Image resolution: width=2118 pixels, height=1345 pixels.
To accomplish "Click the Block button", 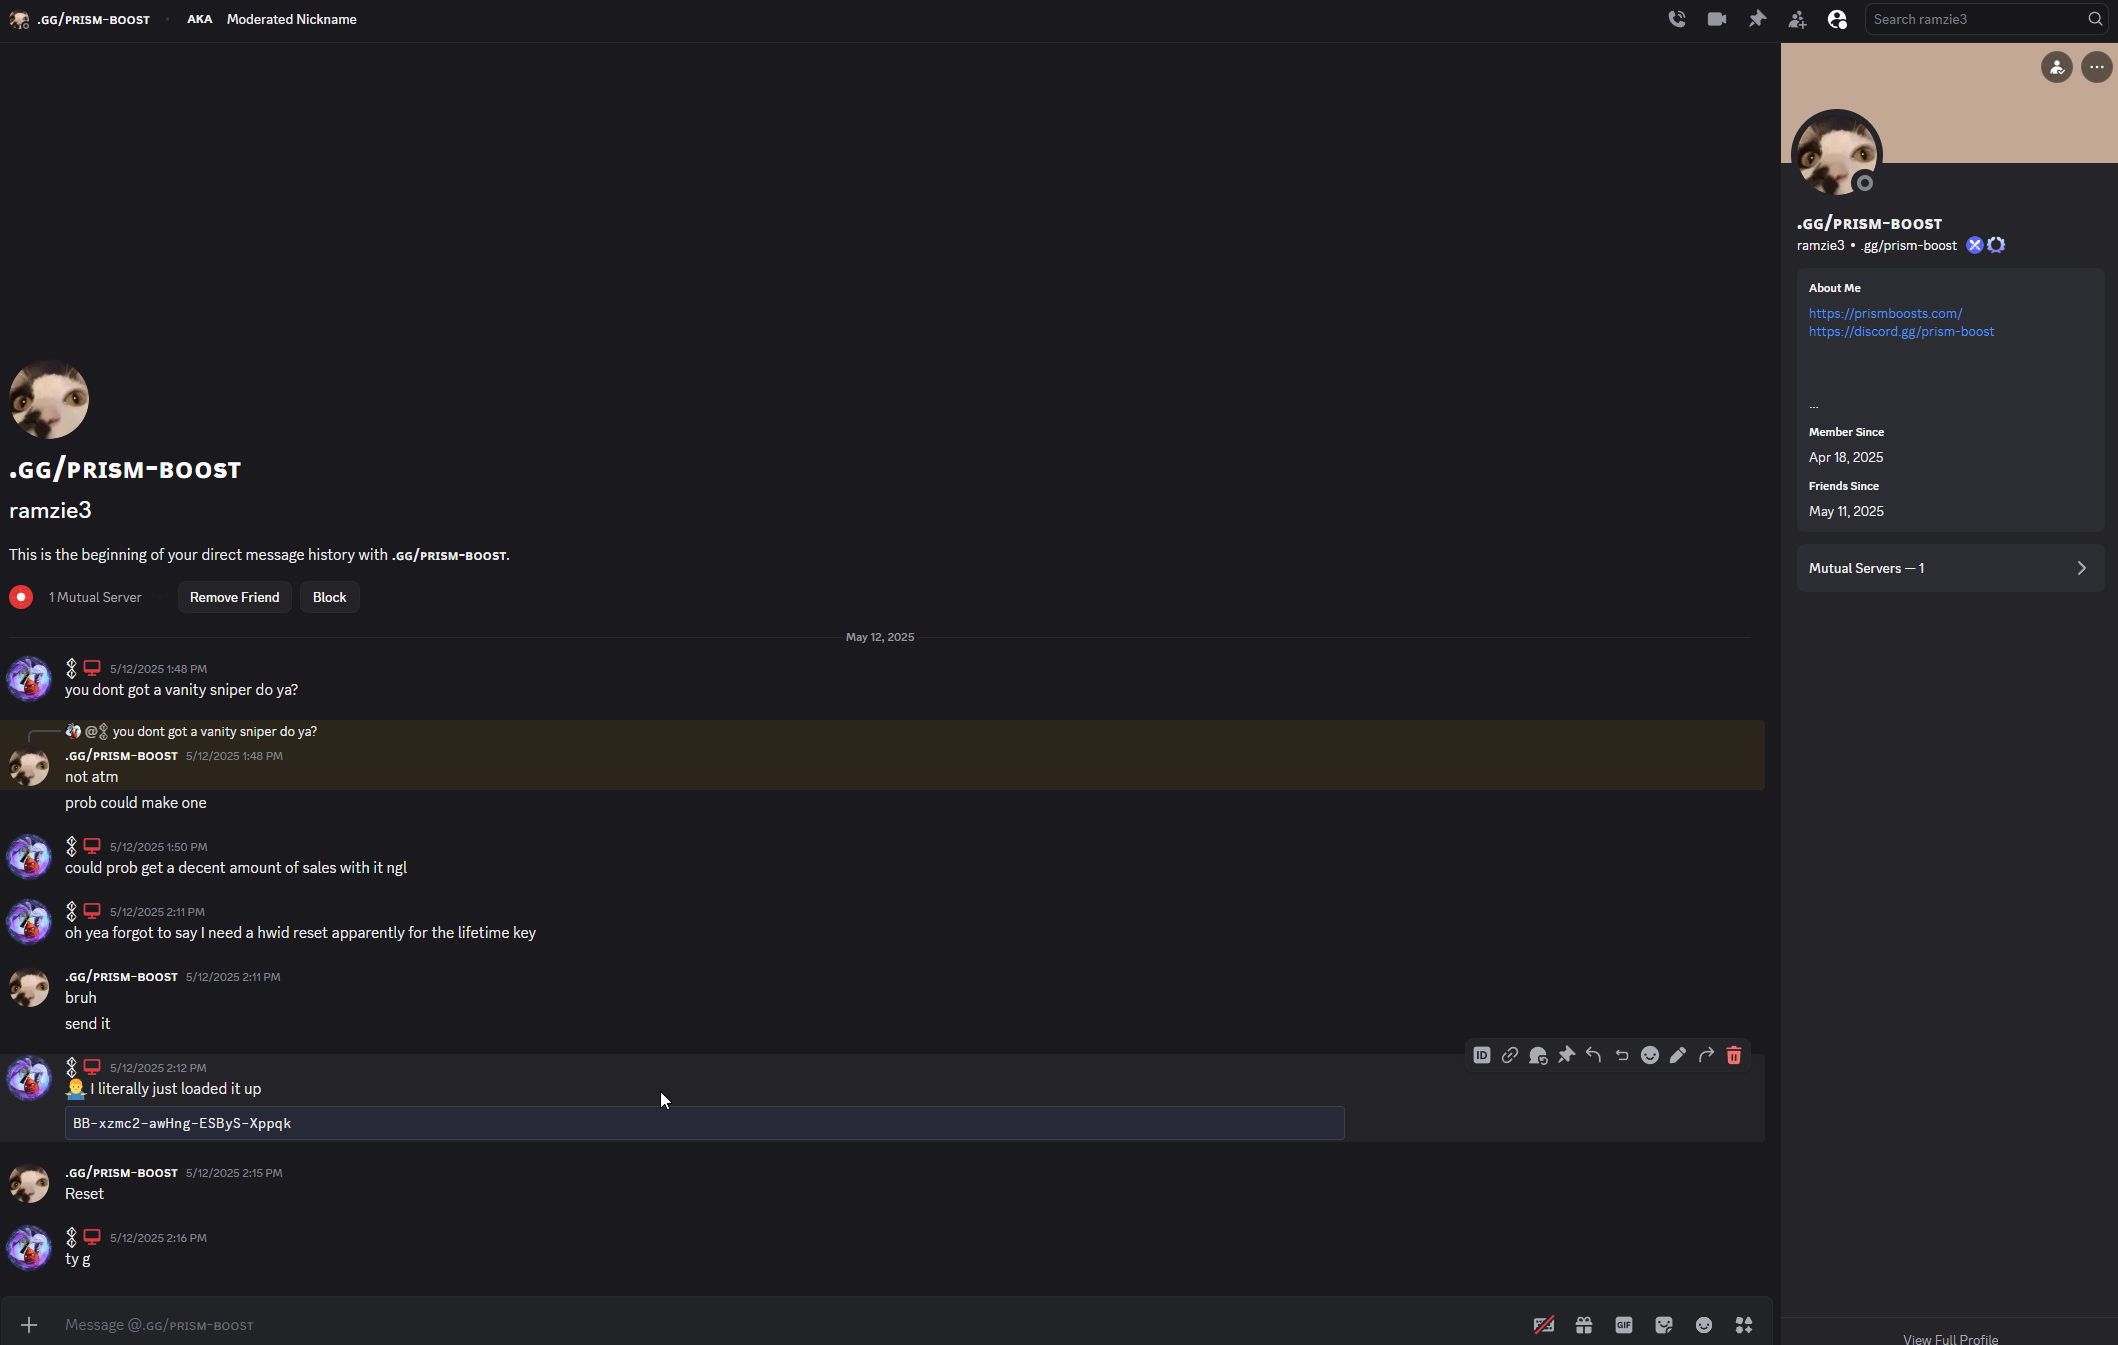I will pos(329,597).
